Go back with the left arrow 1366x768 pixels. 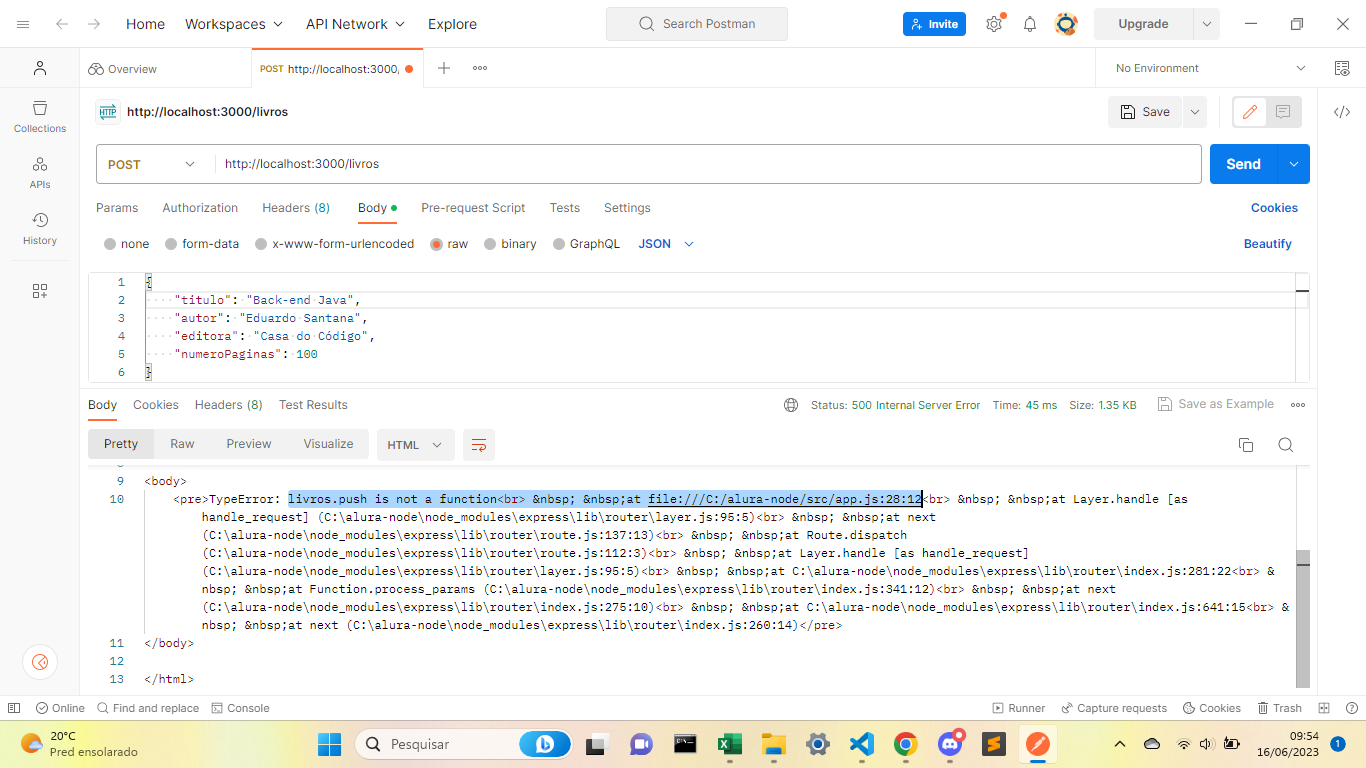[x=62, y=24]
